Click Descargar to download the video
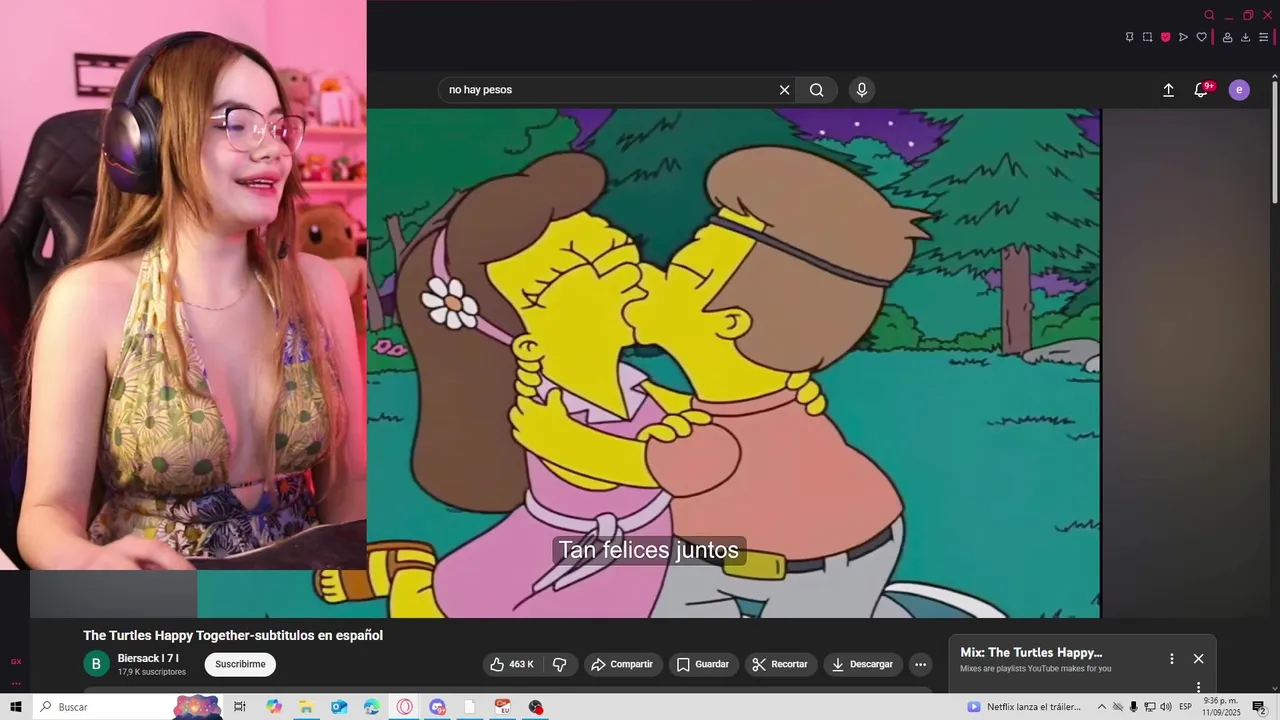The image size is (1280, 720). coord(863,664)
